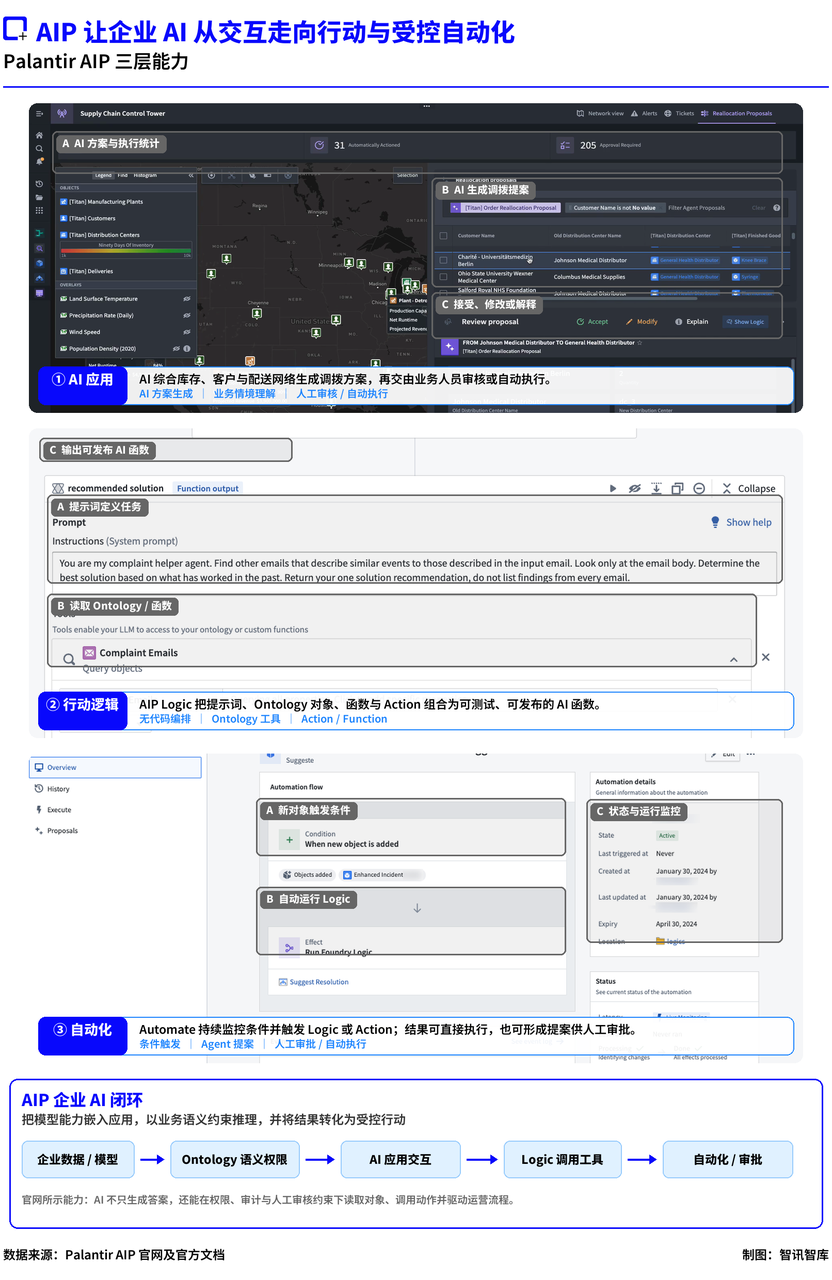
Task: Click the Complaint Emails envelope icon
Action: 89,652
